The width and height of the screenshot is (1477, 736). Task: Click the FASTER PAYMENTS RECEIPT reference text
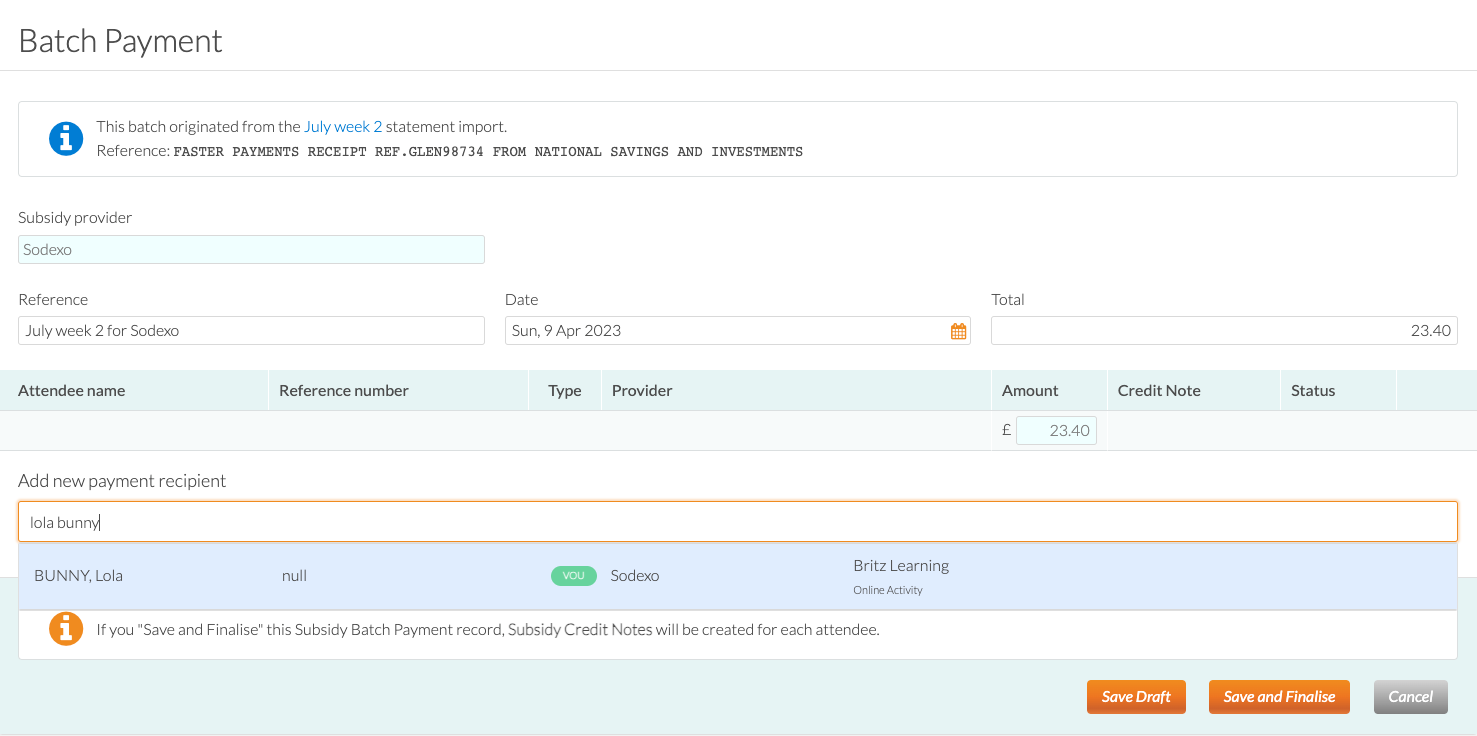[x=488, y=152]
